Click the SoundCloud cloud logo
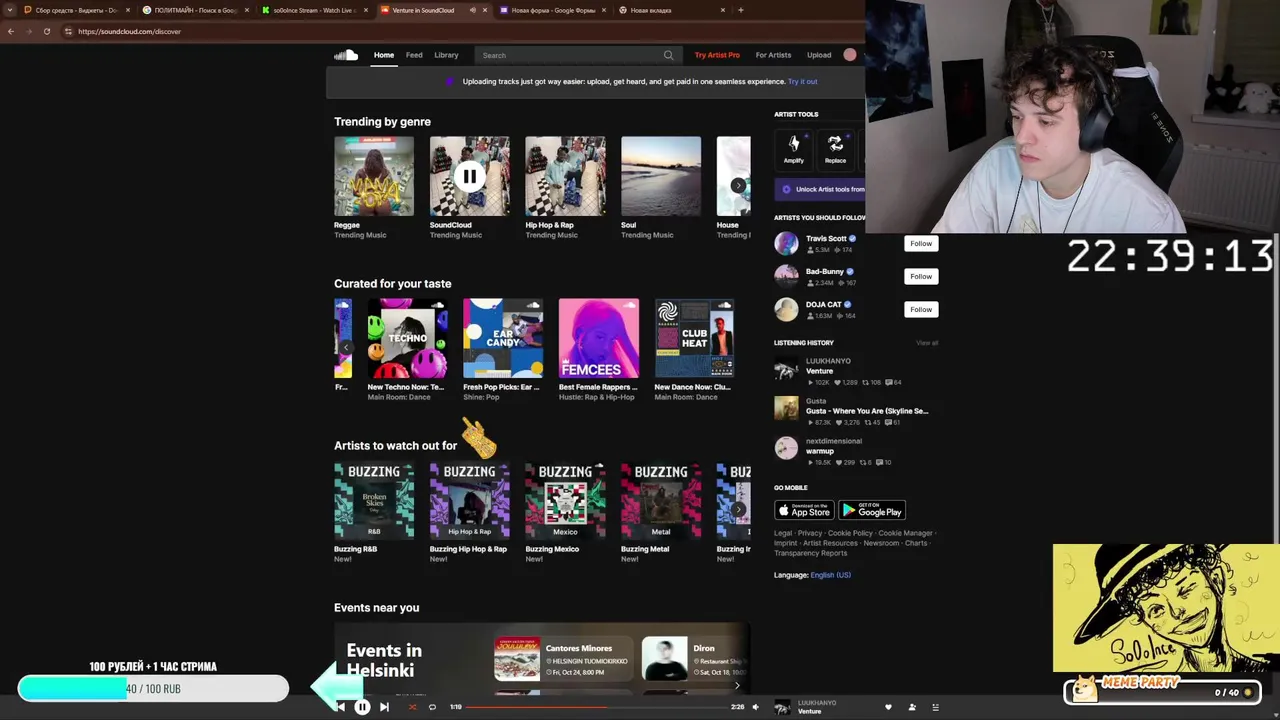The image size is (1280, 720). click(x=346, y=55)
